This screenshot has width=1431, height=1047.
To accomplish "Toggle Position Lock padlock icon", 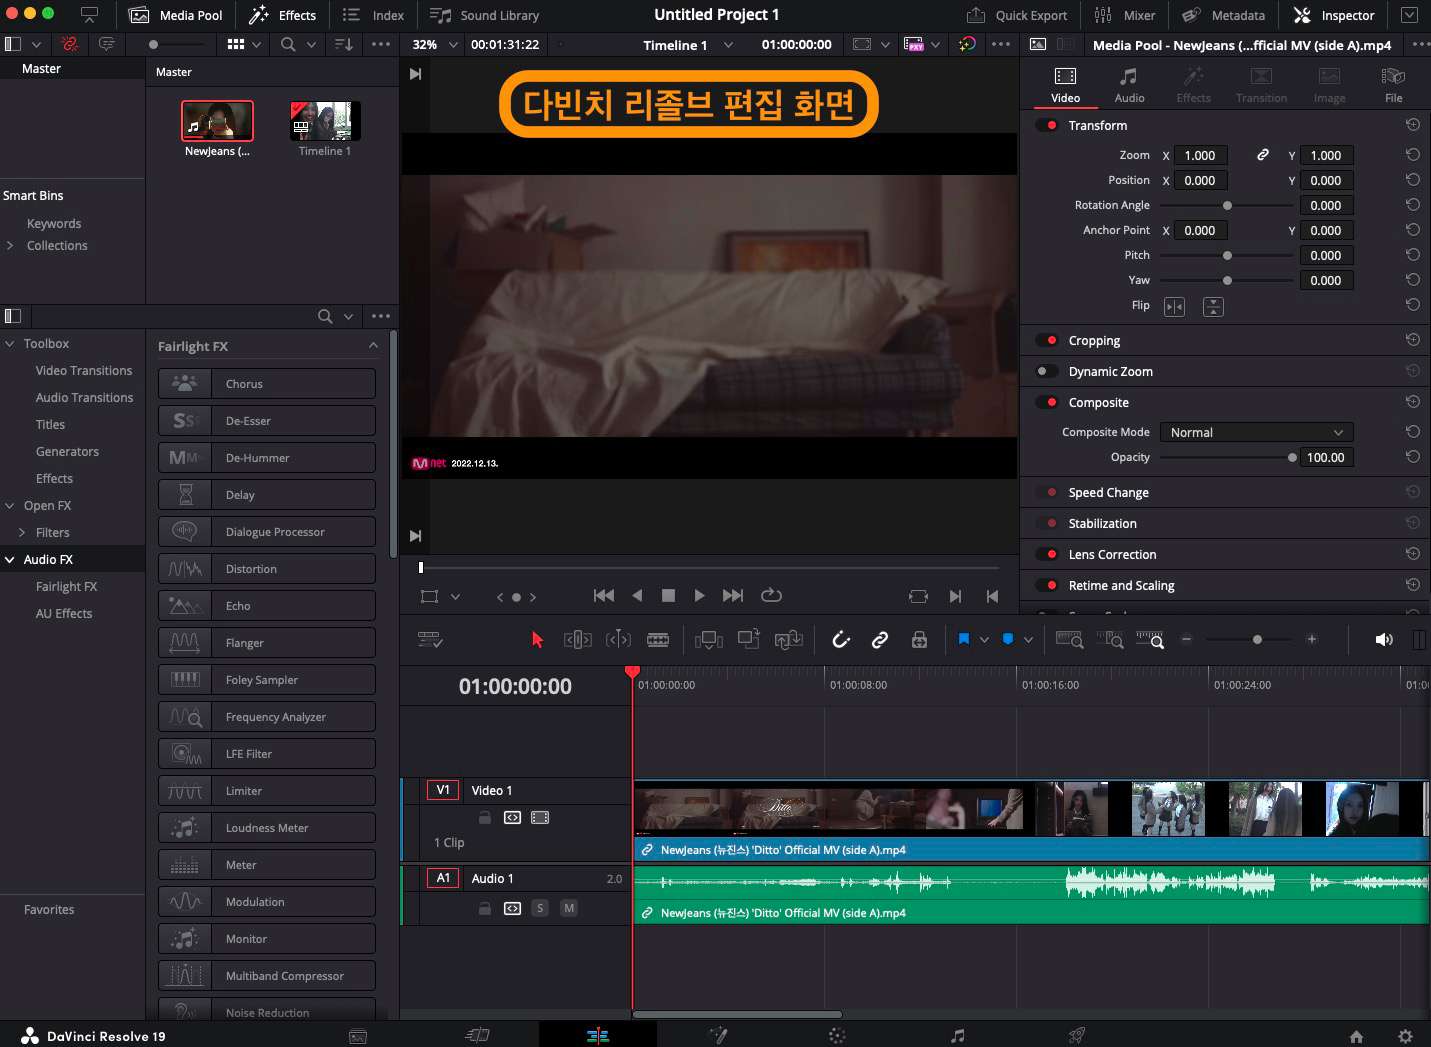I will (919, 640).
